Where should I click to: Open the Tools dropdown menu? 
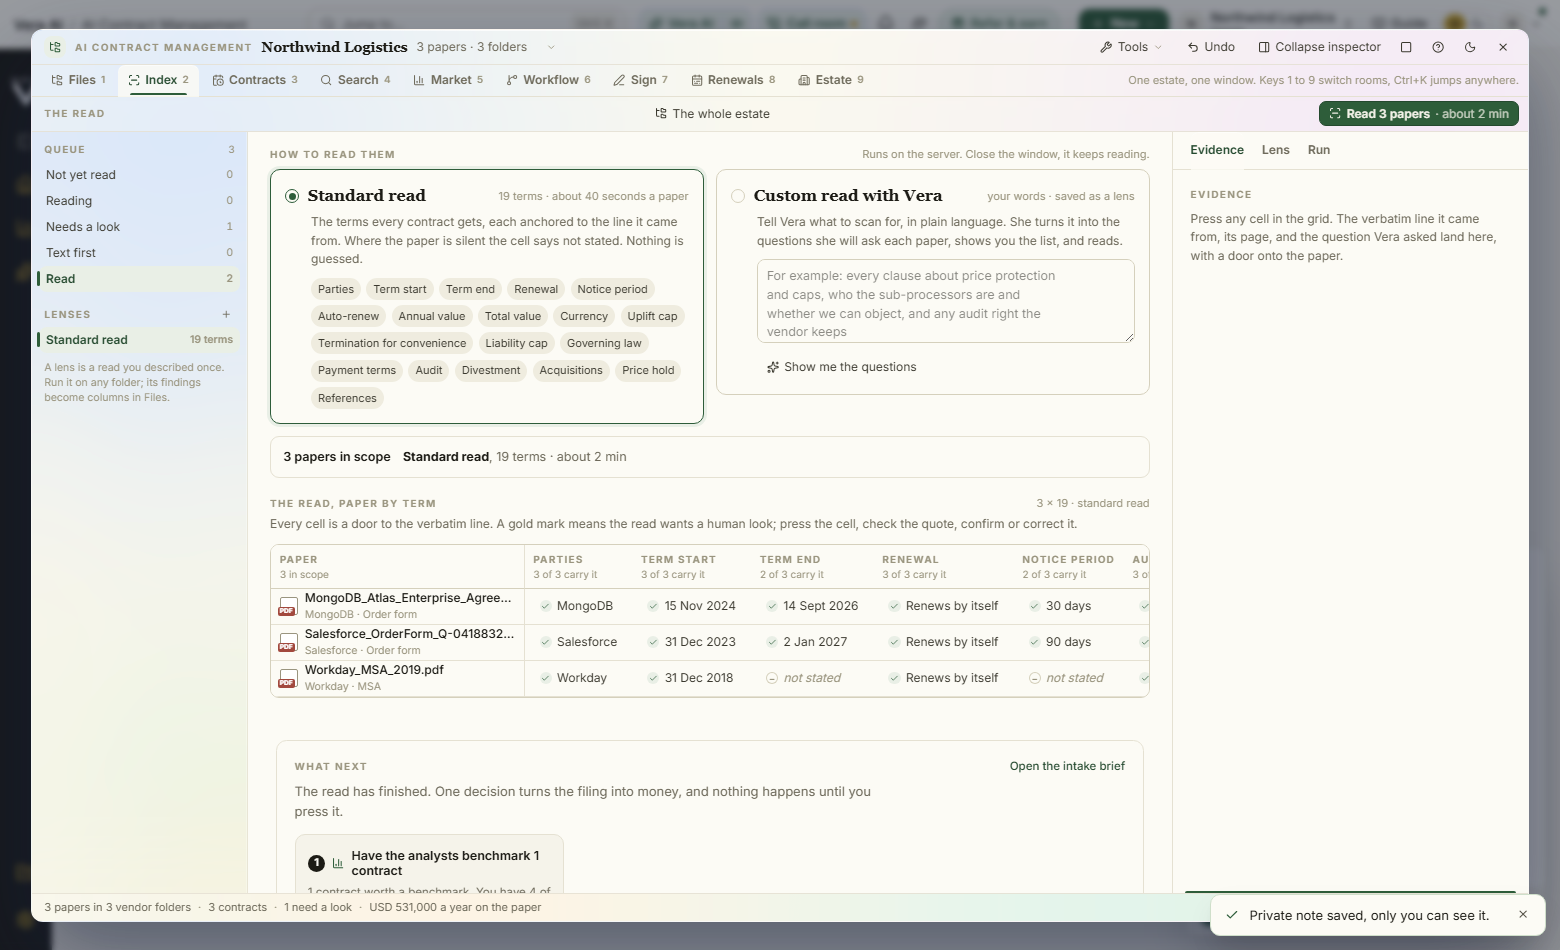pyautogui.click(x=1131, y=47)
